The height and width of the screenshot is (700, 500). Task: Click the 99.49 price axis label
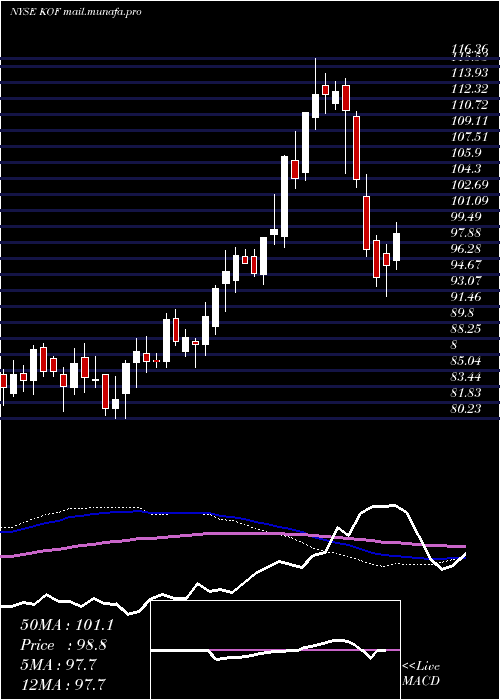point(467,217)
